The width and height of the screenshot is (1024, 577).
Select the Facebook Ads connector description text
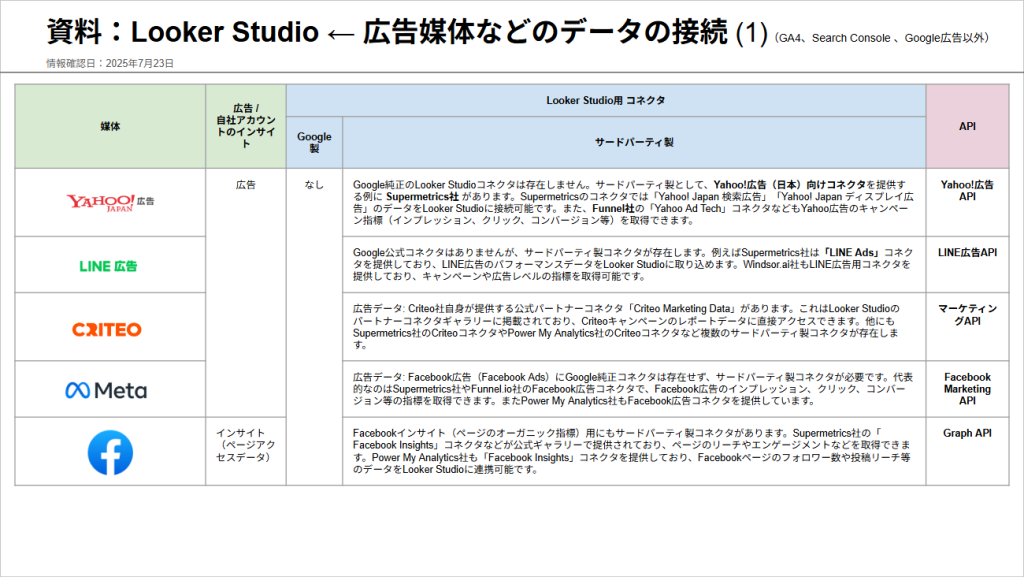click(633, 389)
